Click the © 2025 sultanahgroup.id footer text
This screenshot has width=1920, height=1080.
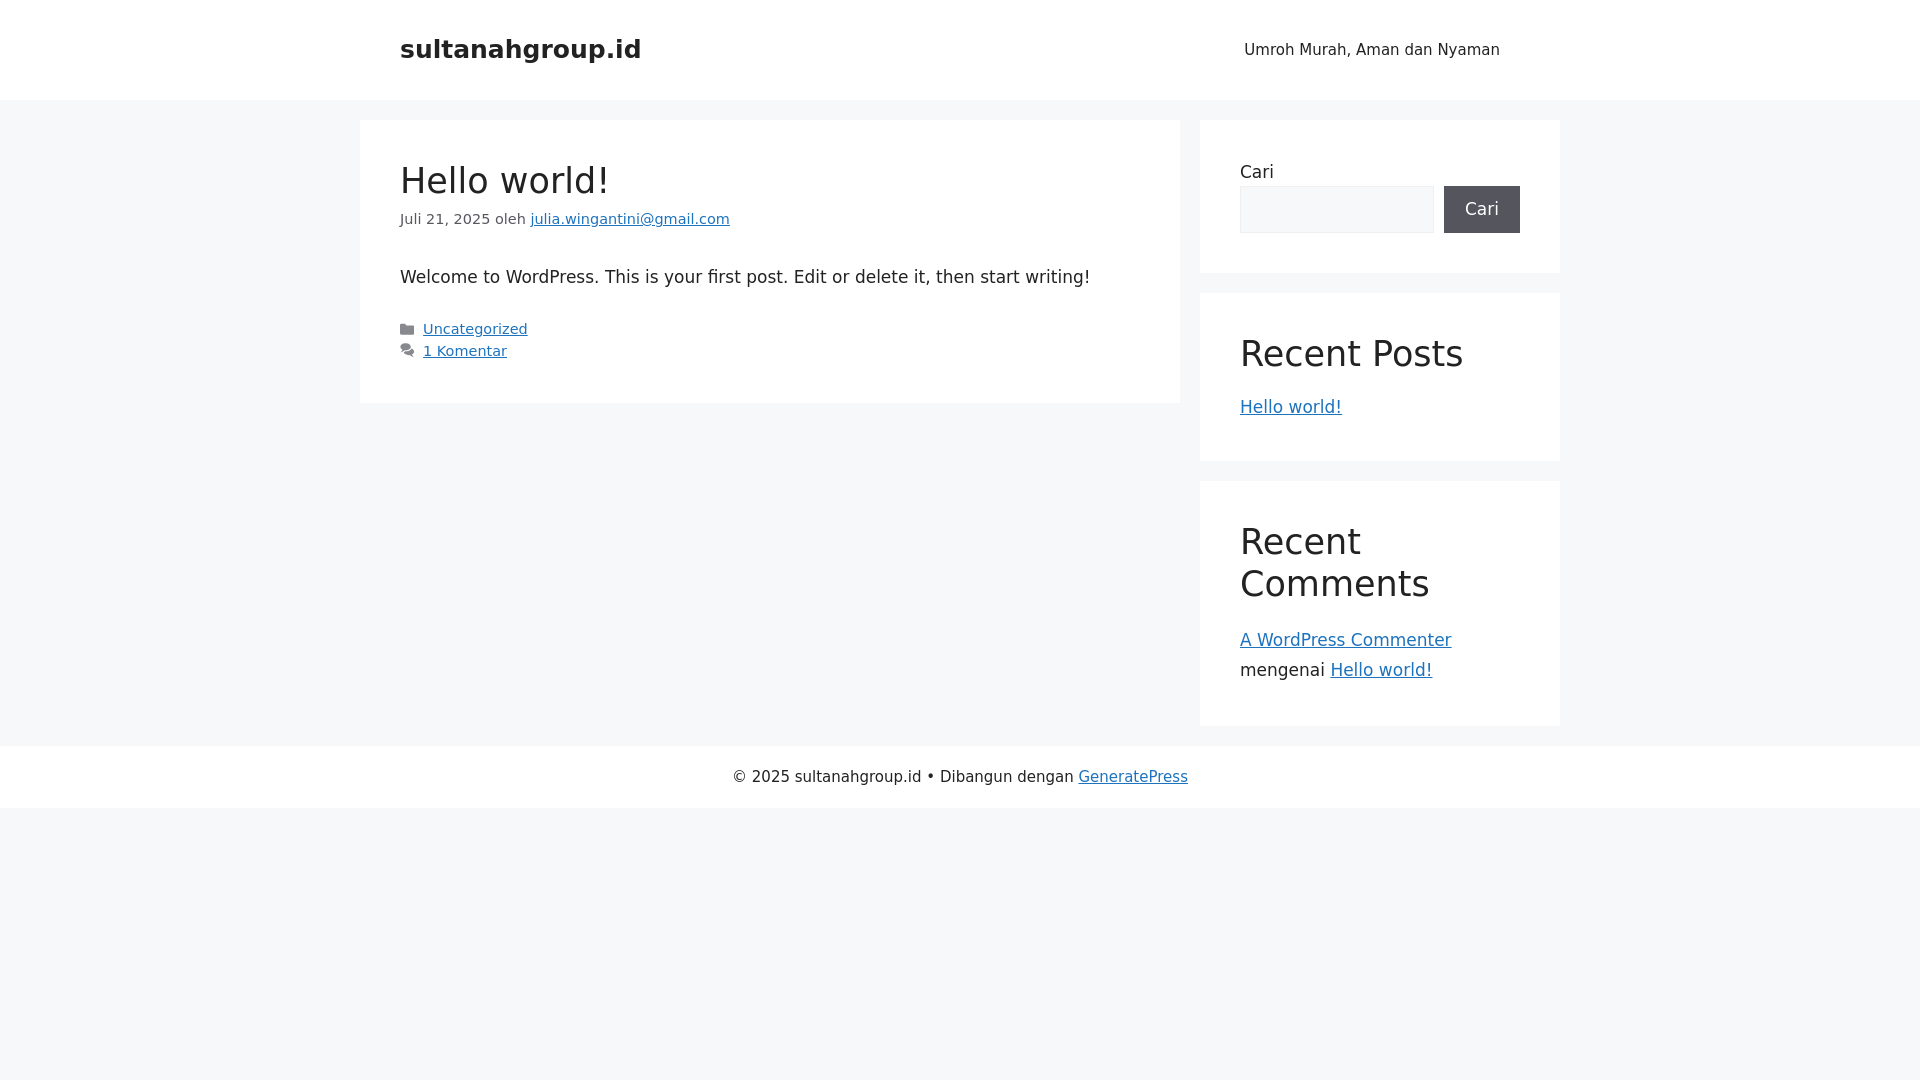[826, 777]
